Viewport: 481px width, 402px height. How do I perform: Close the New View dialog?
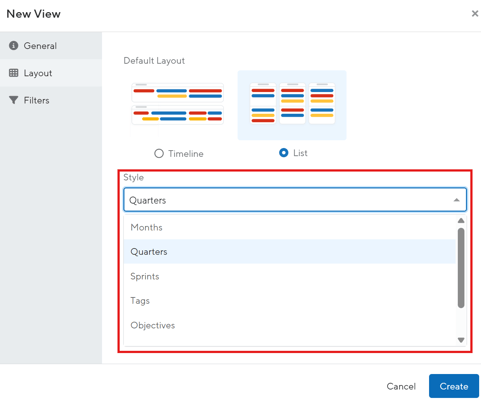click(475, 13)
